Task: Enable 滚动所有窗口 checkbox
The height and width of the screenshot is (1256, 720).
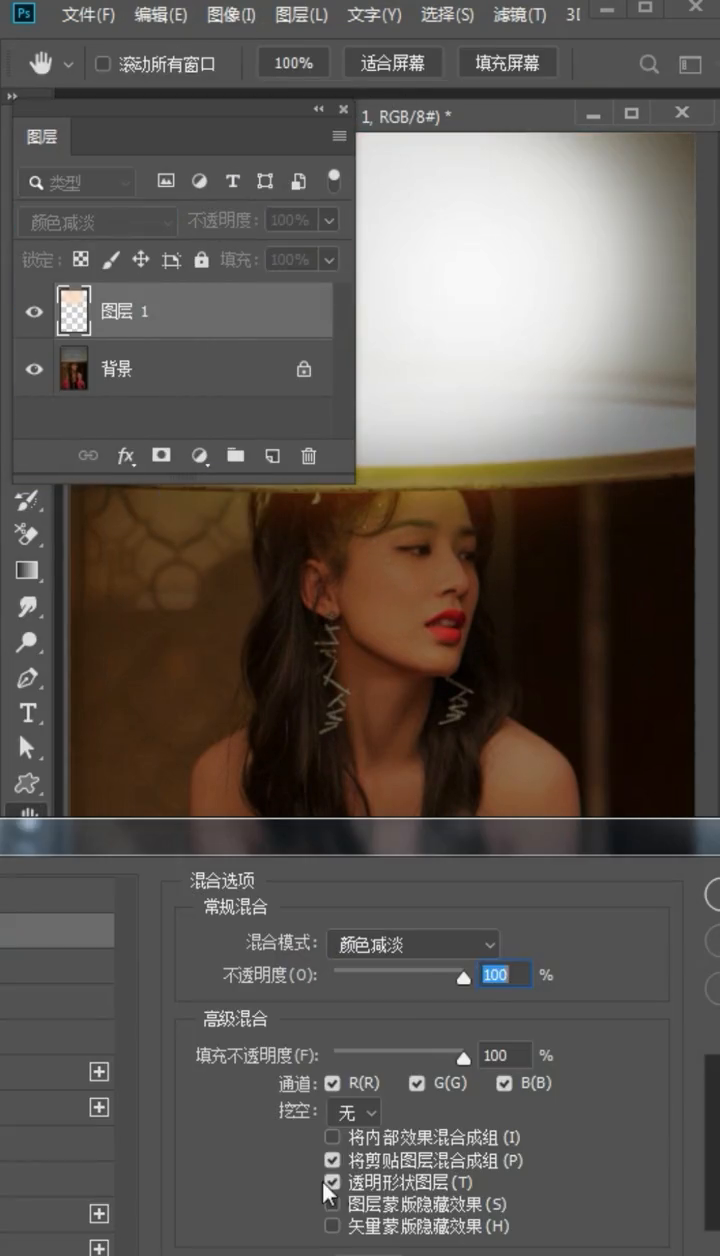Action: coord(102,64)
